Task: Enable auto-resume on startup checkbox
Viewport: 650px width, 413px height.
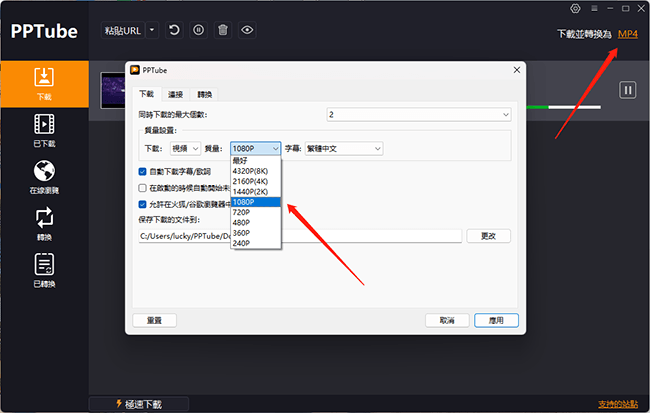Action: pyautogui.click(x=142, y=188)
